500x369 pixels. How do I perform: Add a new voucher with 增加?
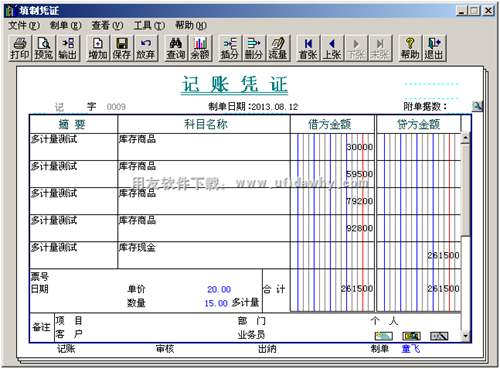[x=98, y=48]
